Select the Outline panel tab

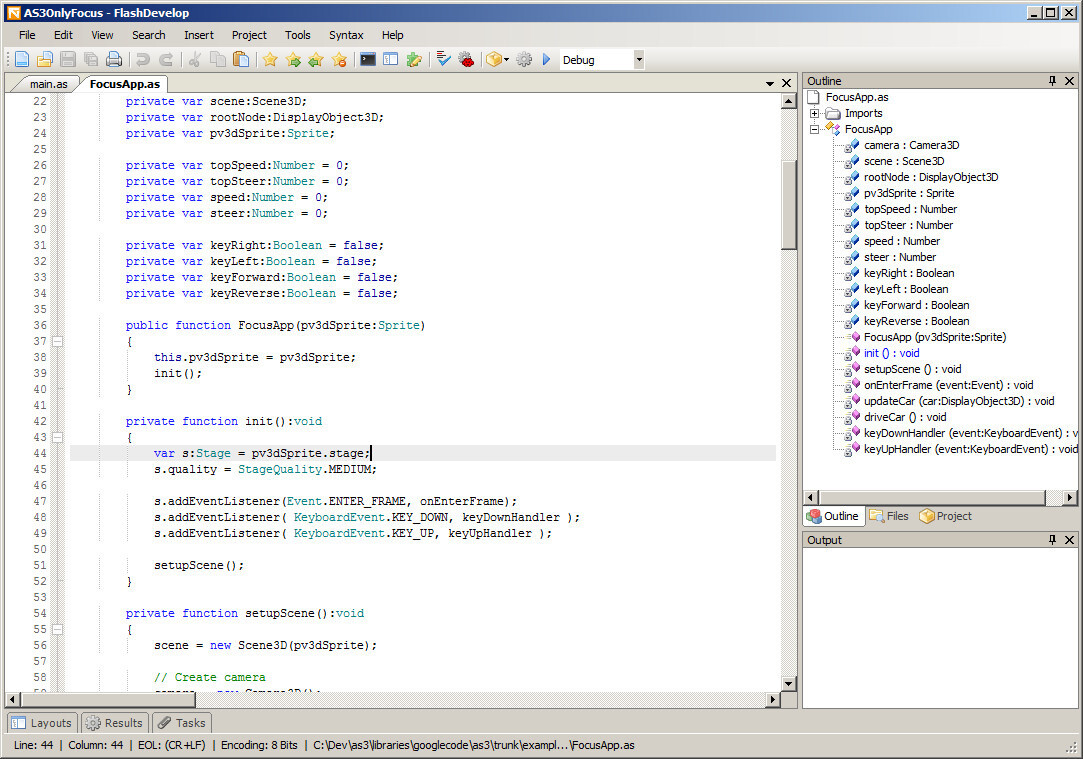coord(833,516)
